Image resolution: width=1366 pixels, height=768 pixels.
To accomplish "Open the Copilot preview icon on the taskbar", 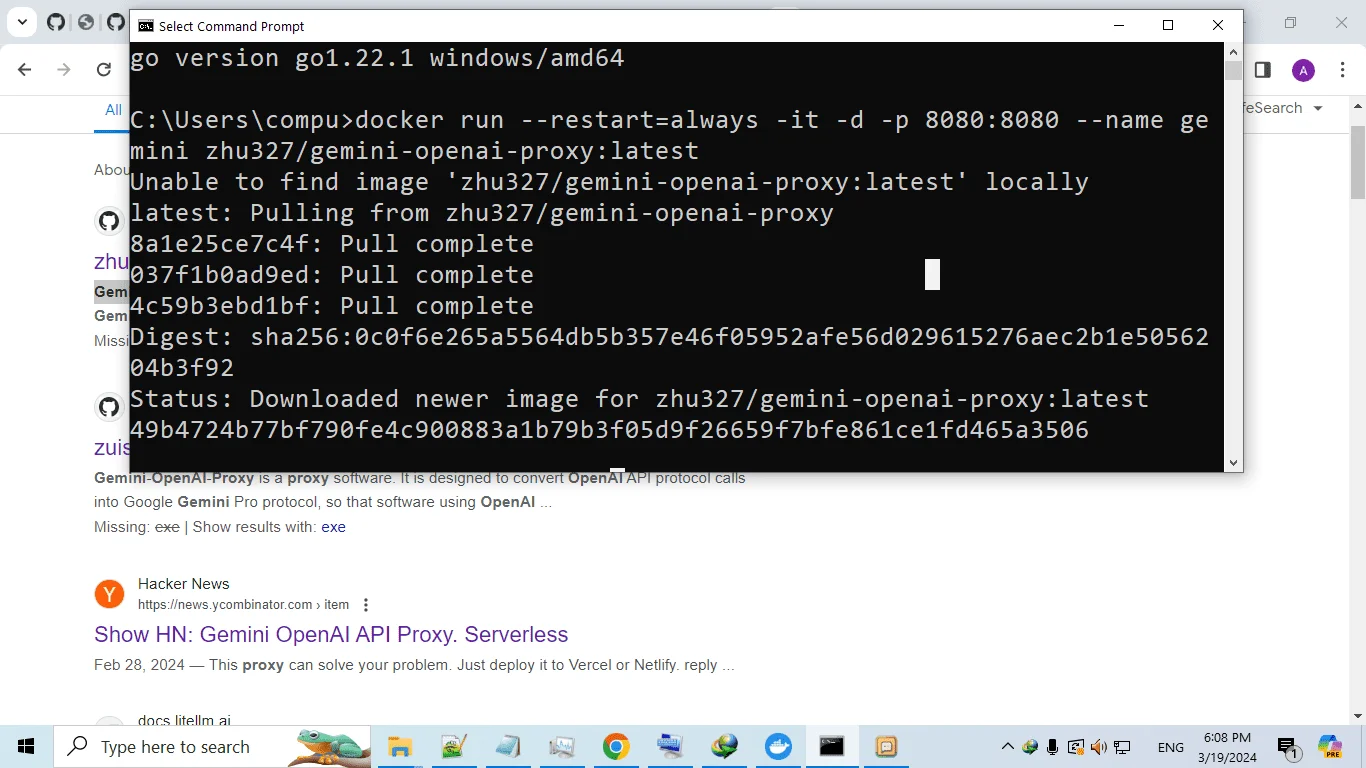I will tap(1330, 747).
